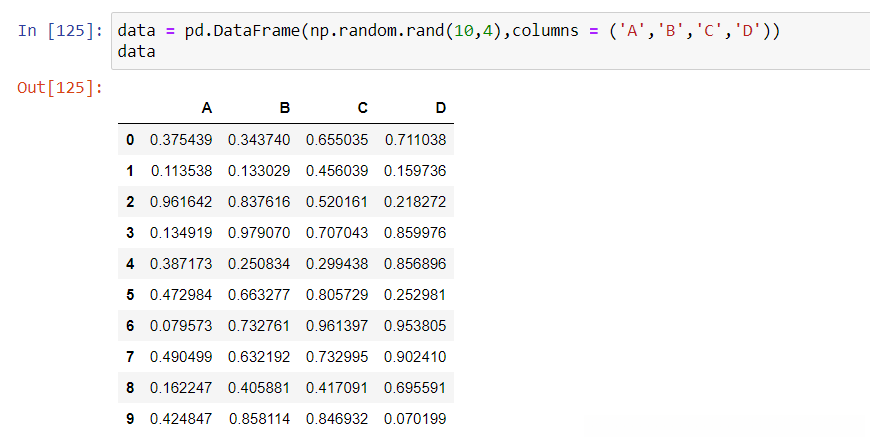
Task: Select the In [125] prompt label
Action: point(60,30)
